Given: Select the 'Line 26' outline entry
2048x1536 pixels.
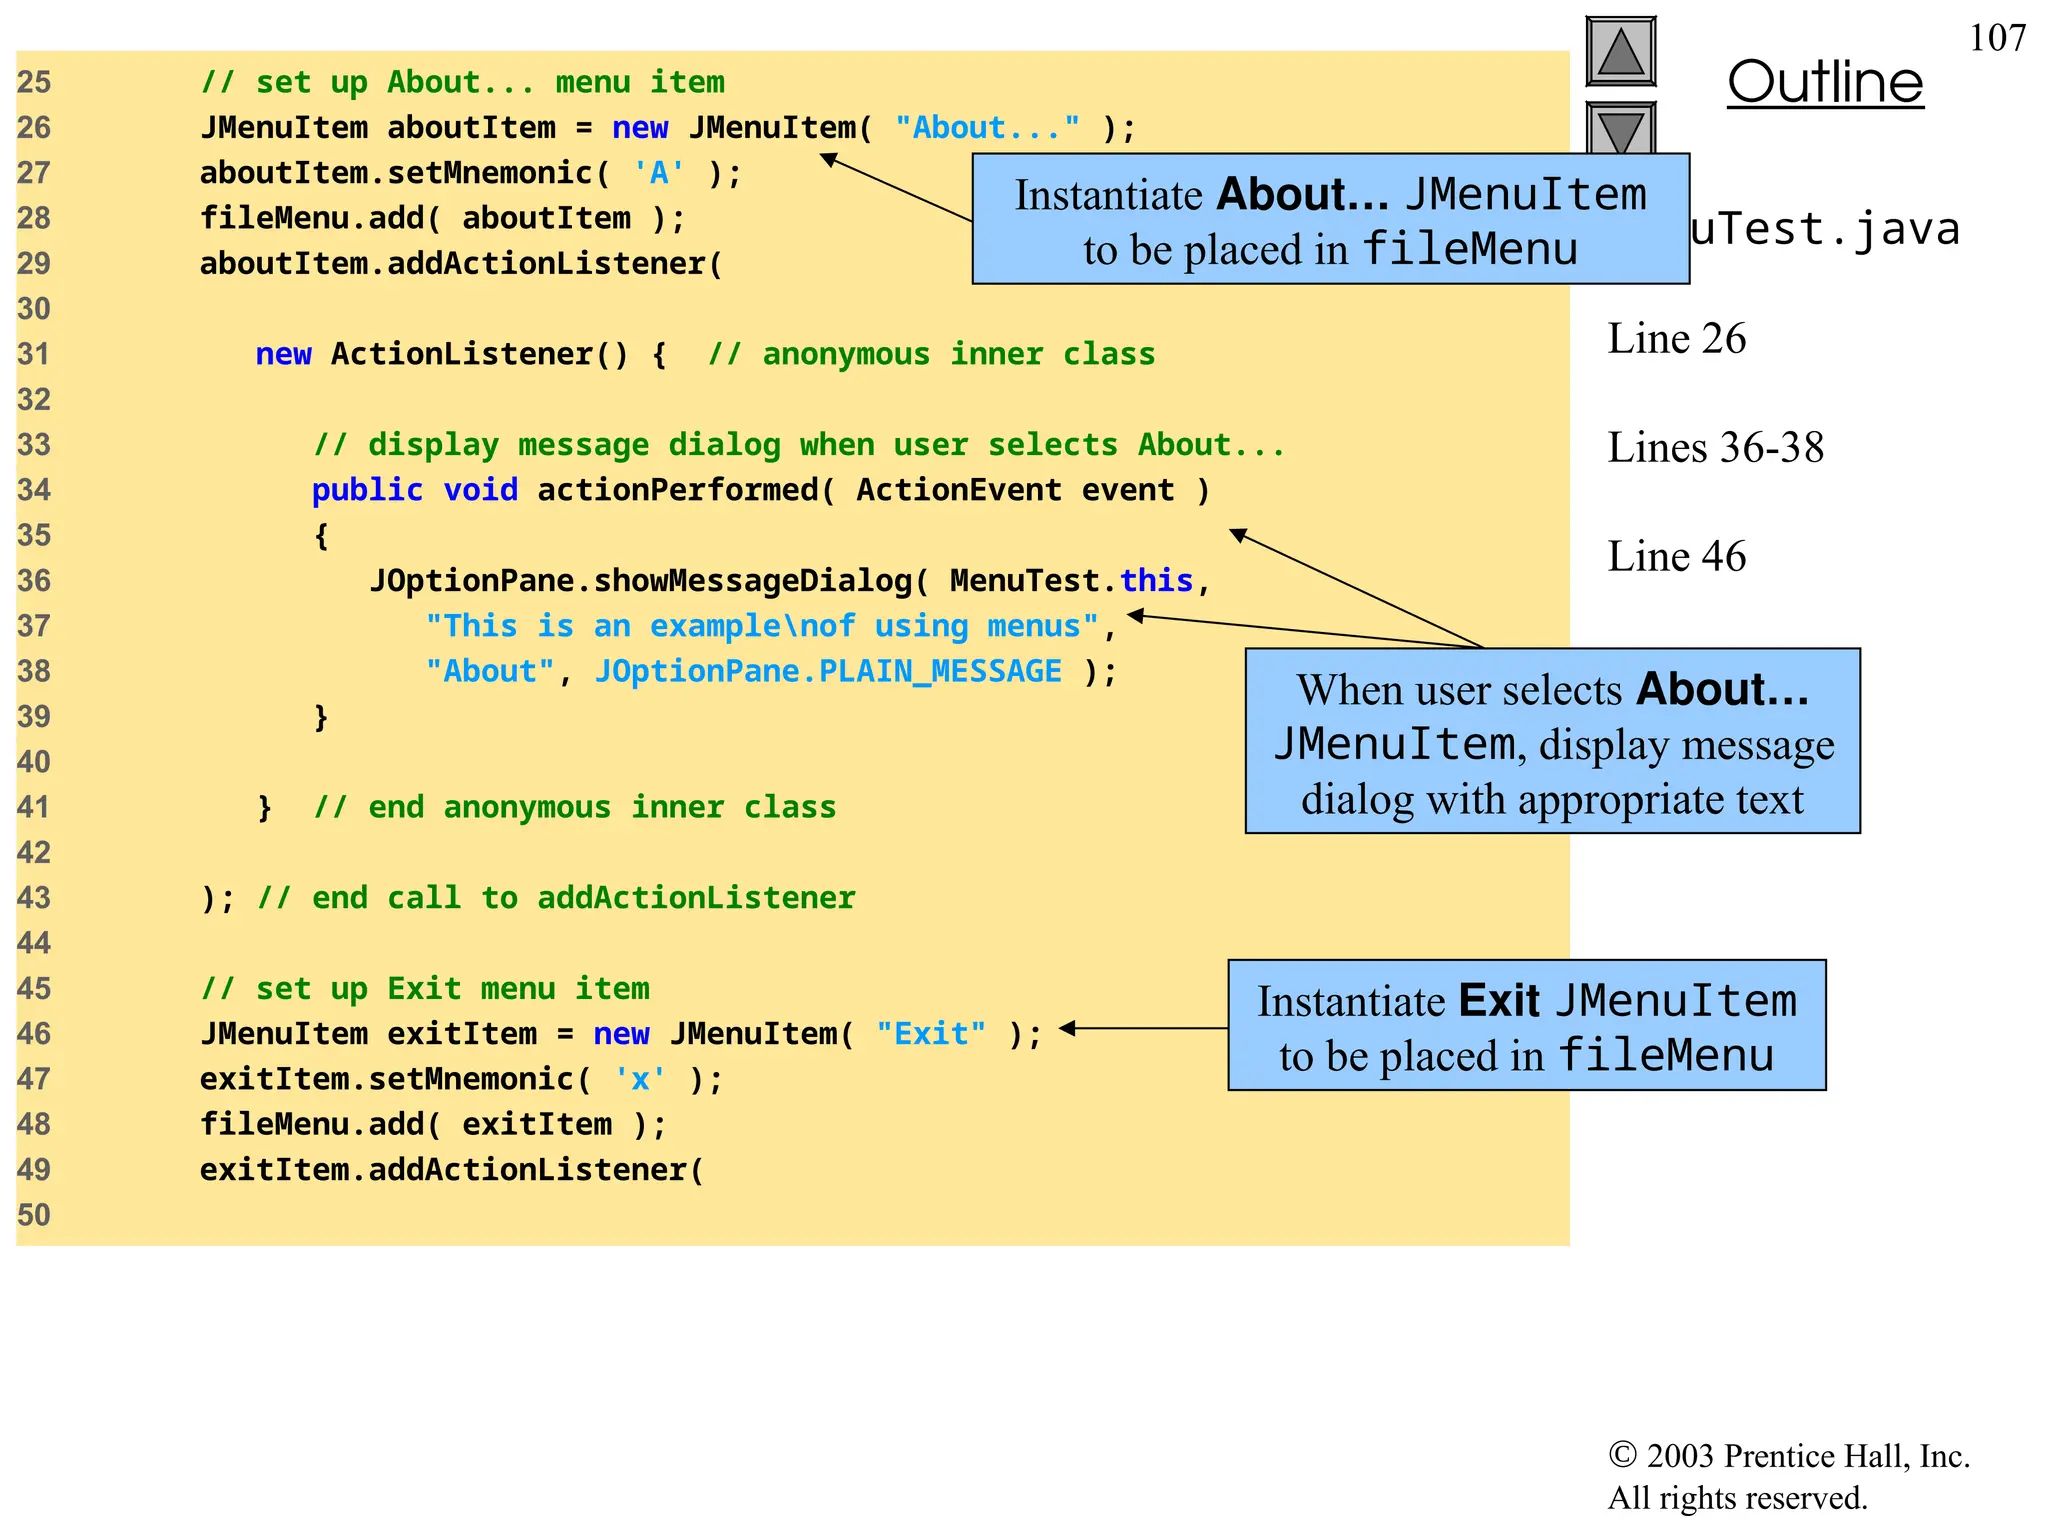Looking at the screenshot, I should coord(1676,339).
